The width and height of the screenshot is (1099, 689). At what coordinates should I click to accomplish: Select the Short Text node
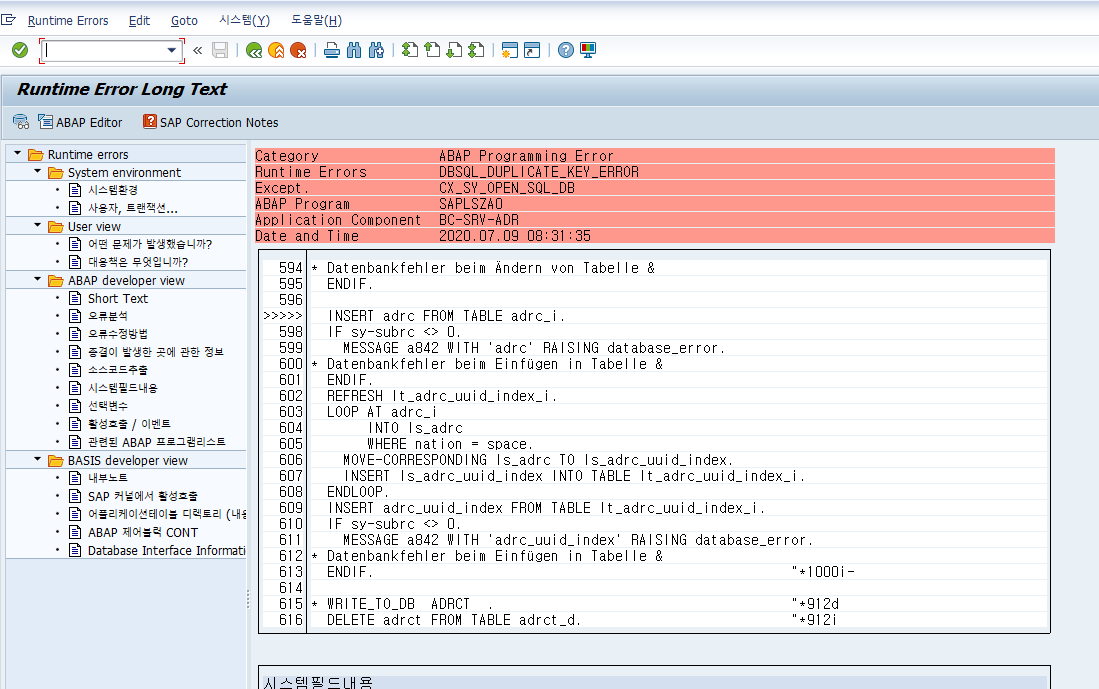118,299
